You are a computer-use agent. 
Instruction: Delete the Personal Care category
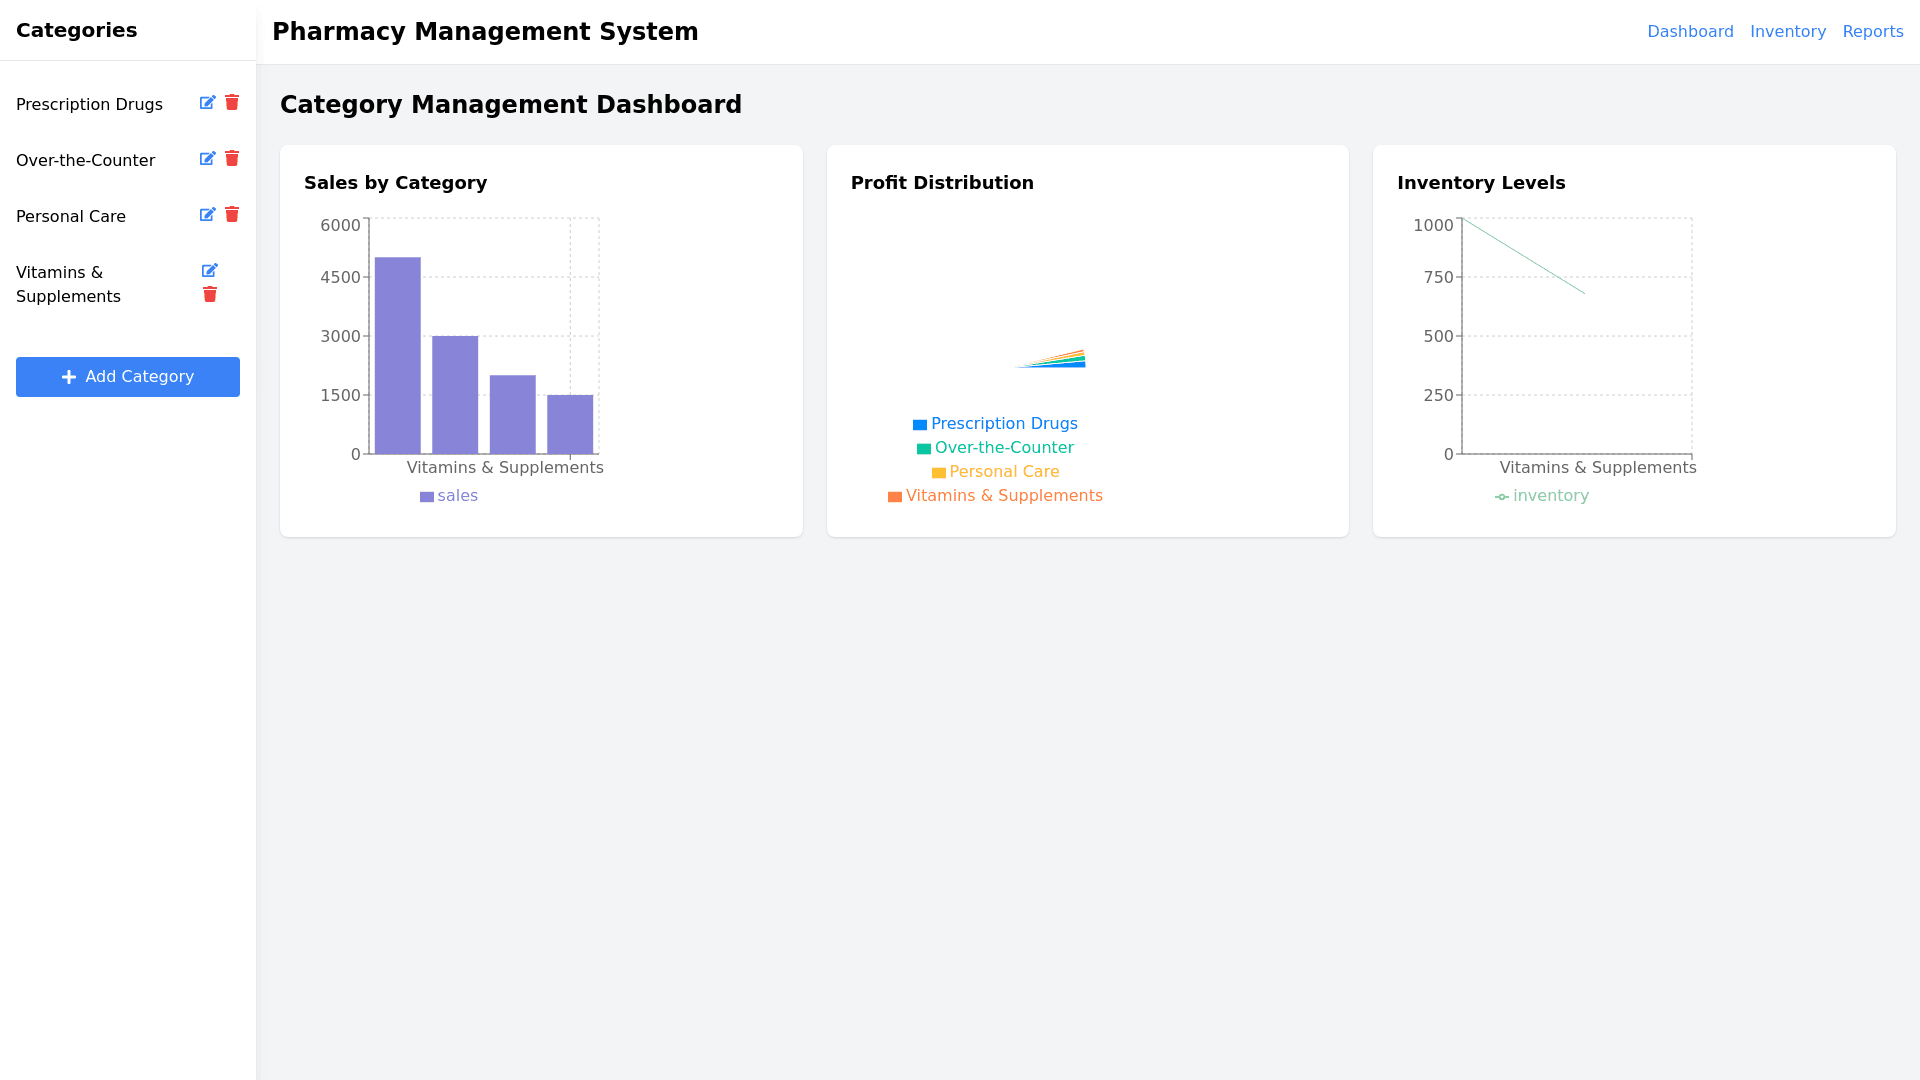pyautogui.click(x=232, y=215)
